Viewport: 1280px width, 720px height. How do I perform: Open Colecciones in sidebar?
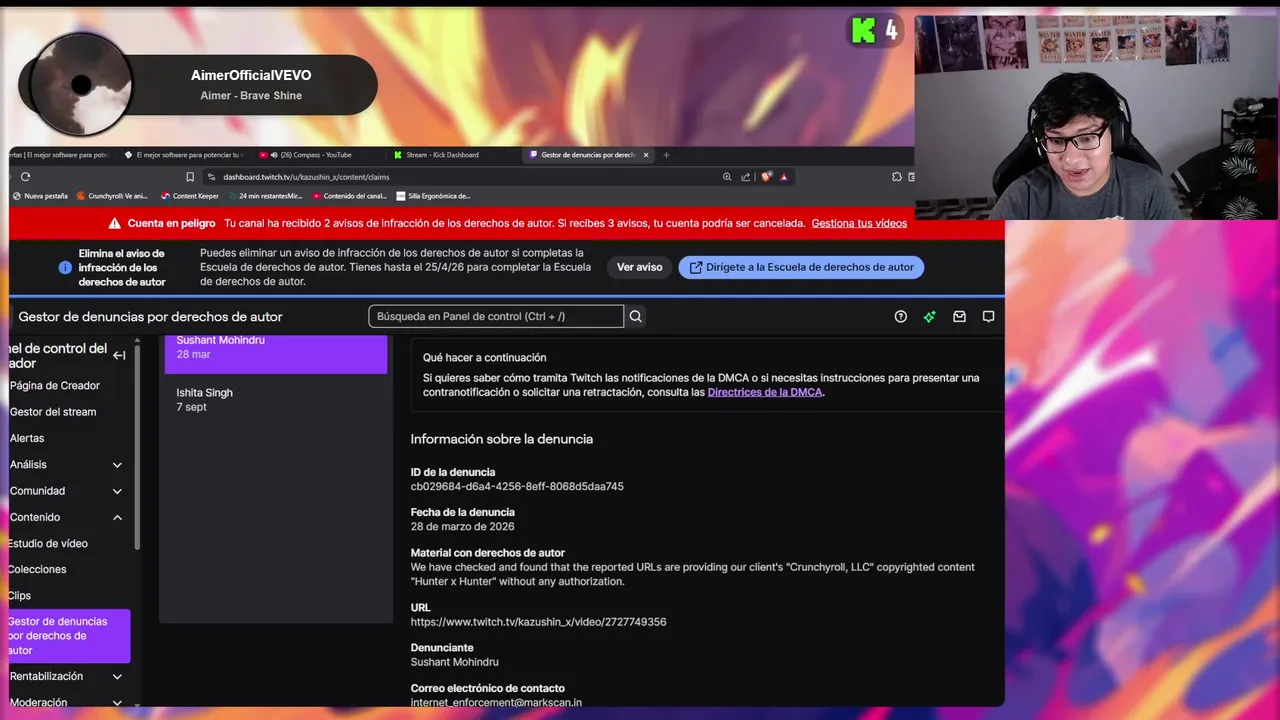(x=37, y=569)
